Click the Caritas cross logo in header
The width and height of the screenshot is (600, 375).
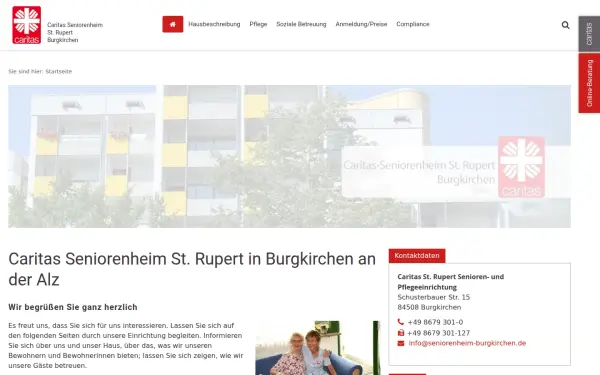(x=26, y=25)
